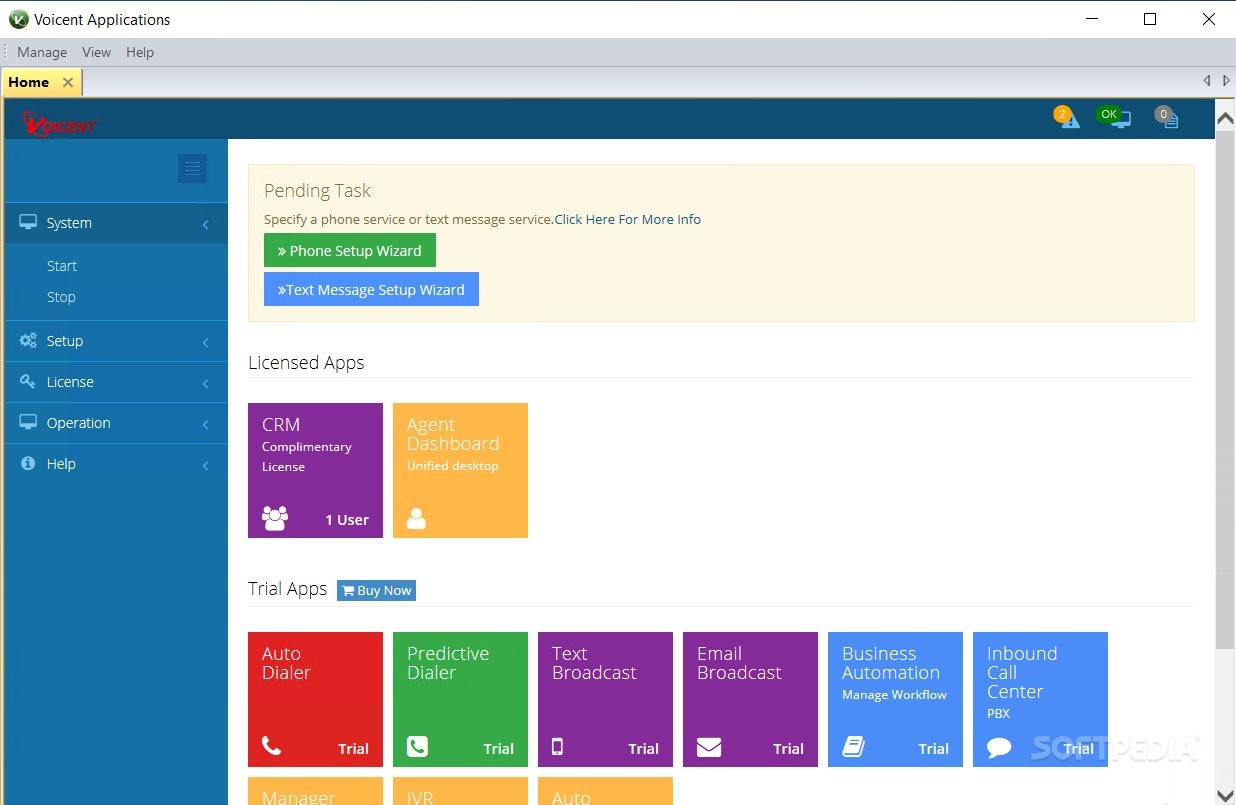Click the page scrollbar down arrow
The image size is (1236, 805).
pos(1225,795)
